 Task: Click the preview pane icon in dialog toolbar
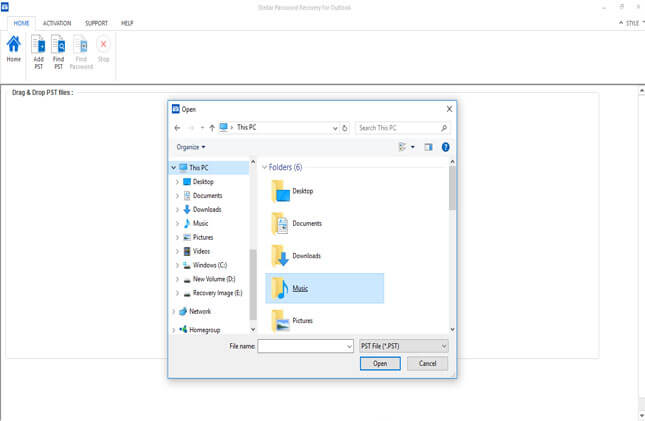428,146
